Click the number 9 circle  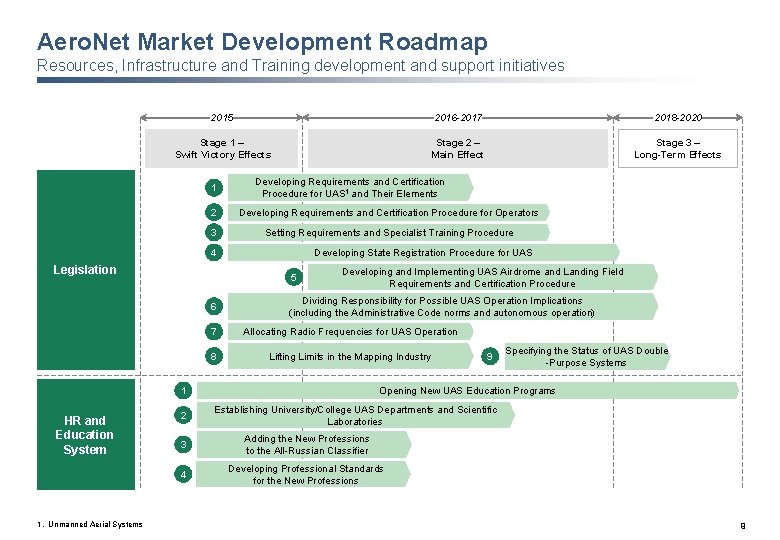tap(490, 356)
